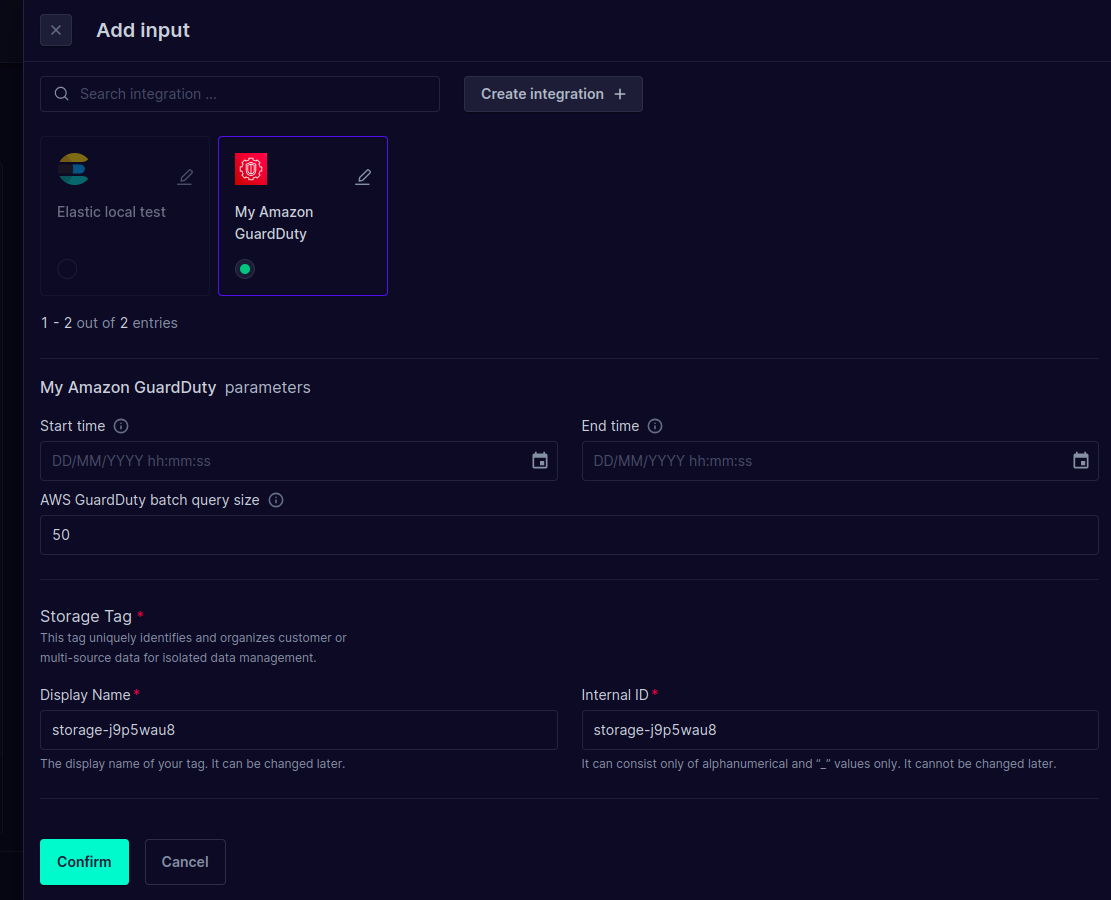Click the Storage Tag description text

pyautogui.click(x=193, y=648)
